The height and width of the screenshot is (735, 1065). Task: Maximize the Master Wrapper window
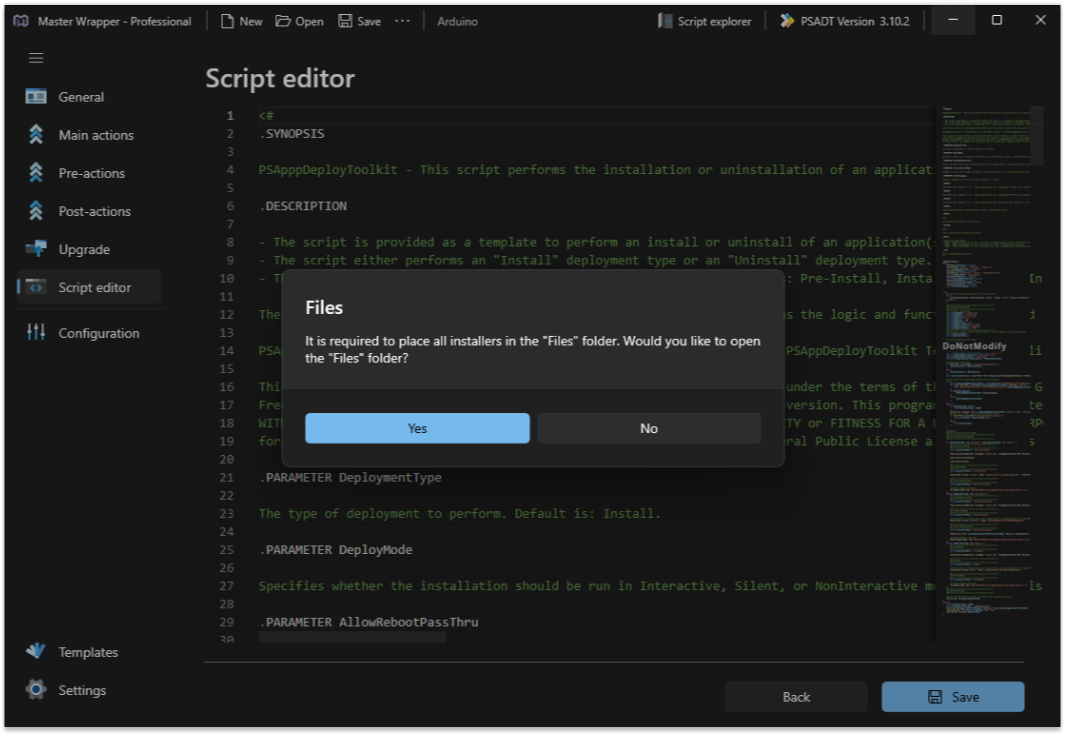(996, 20)
